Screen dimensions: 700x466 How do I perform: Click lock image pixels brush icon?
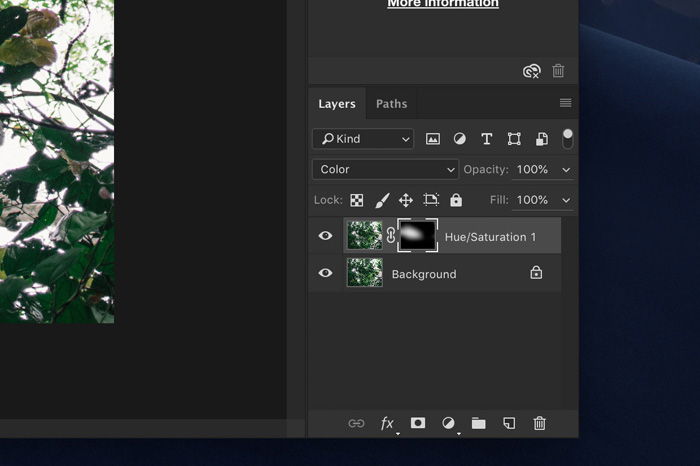(x=381, y=200)
